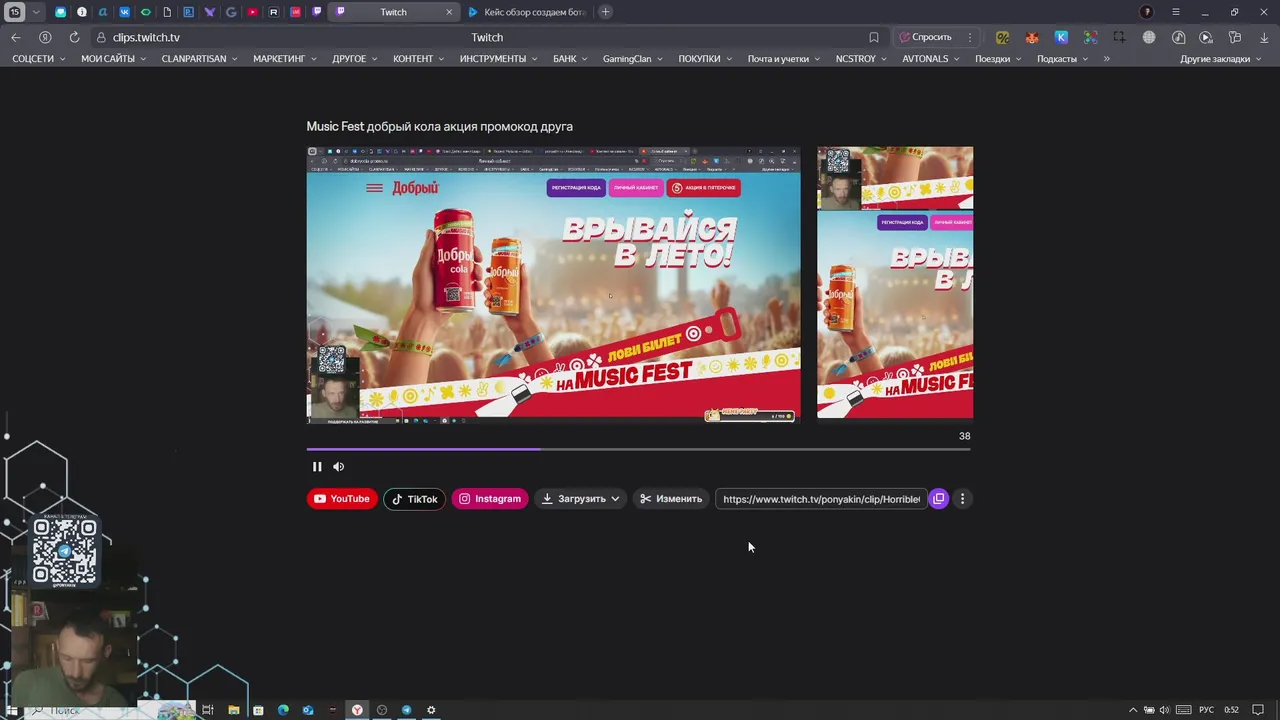Start the screenshot capture tool
This screenshot has width=1280, height=720.
(1119, 37)
